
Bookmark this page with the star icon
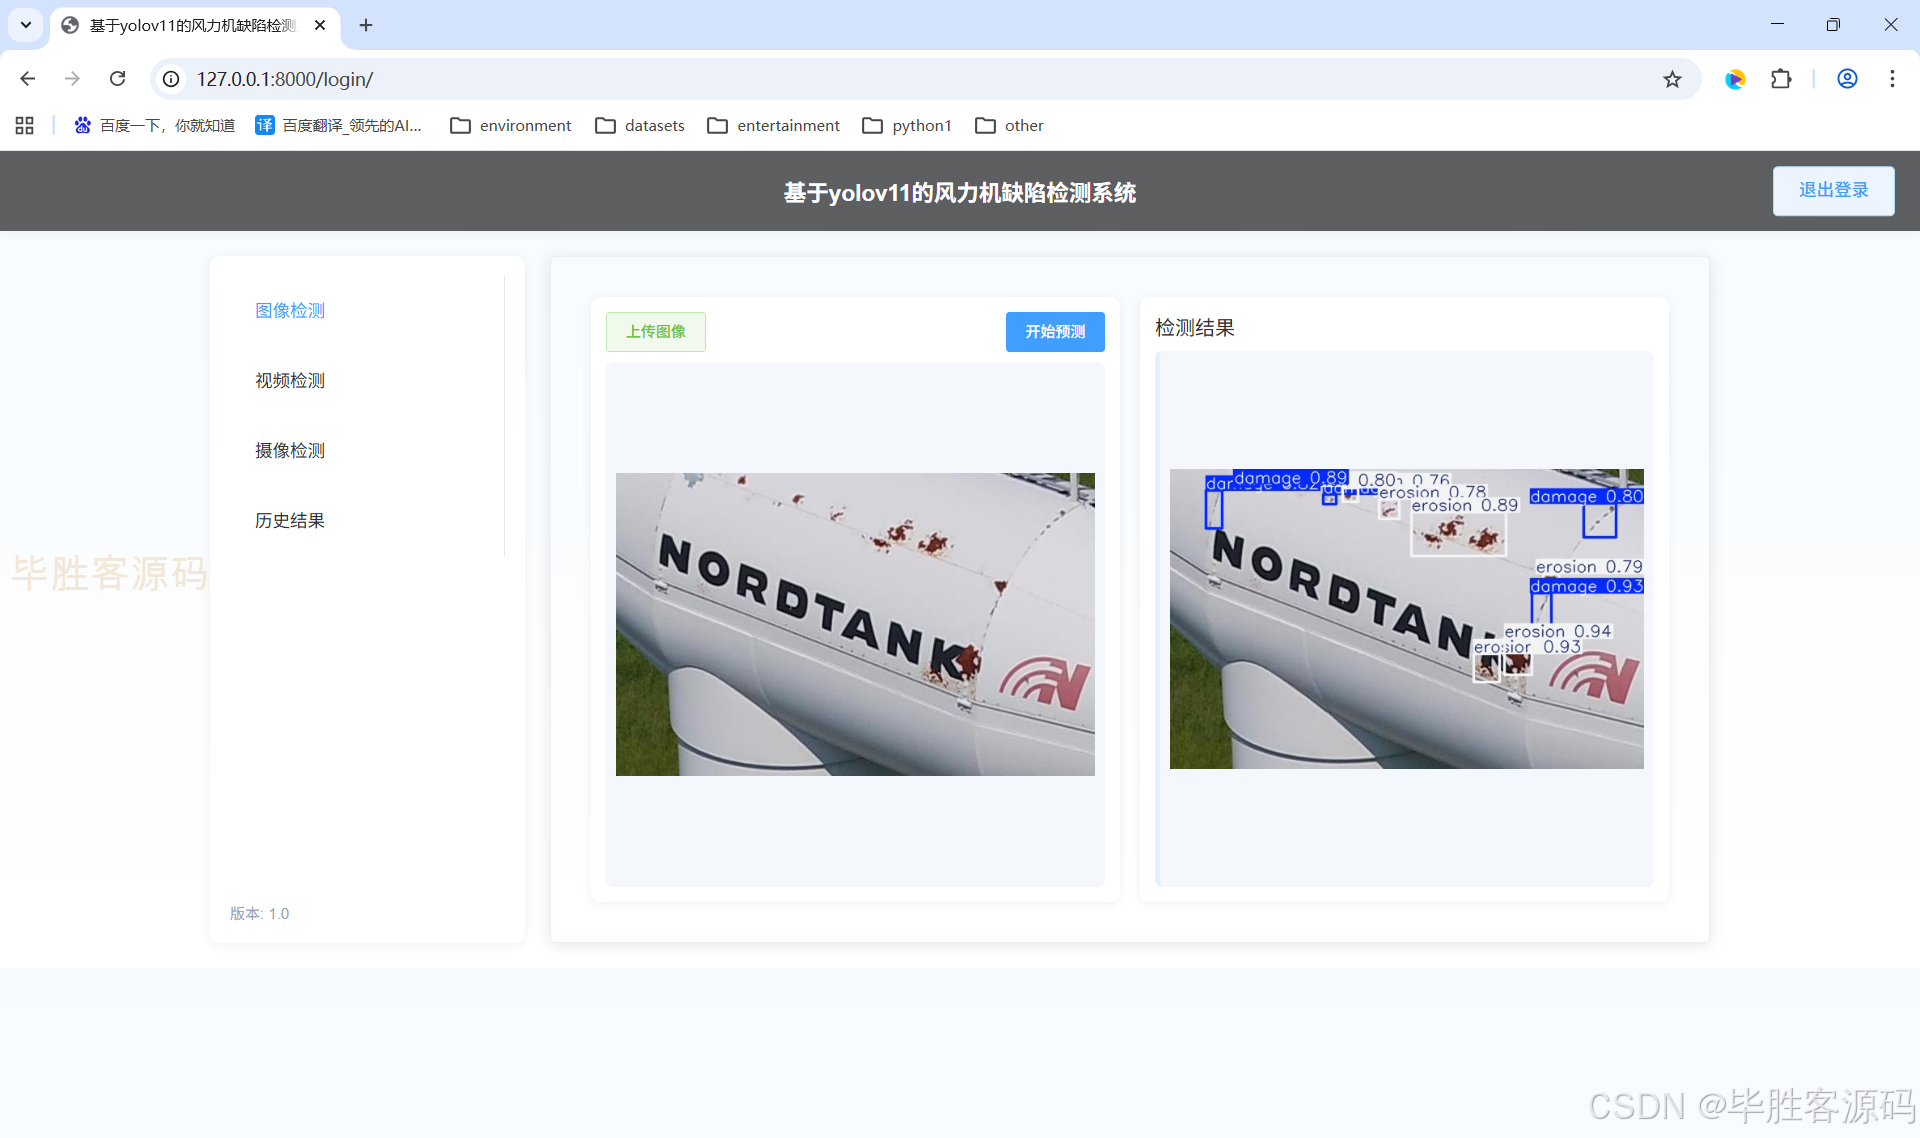pyautogui.click(x=1672, y=79)
